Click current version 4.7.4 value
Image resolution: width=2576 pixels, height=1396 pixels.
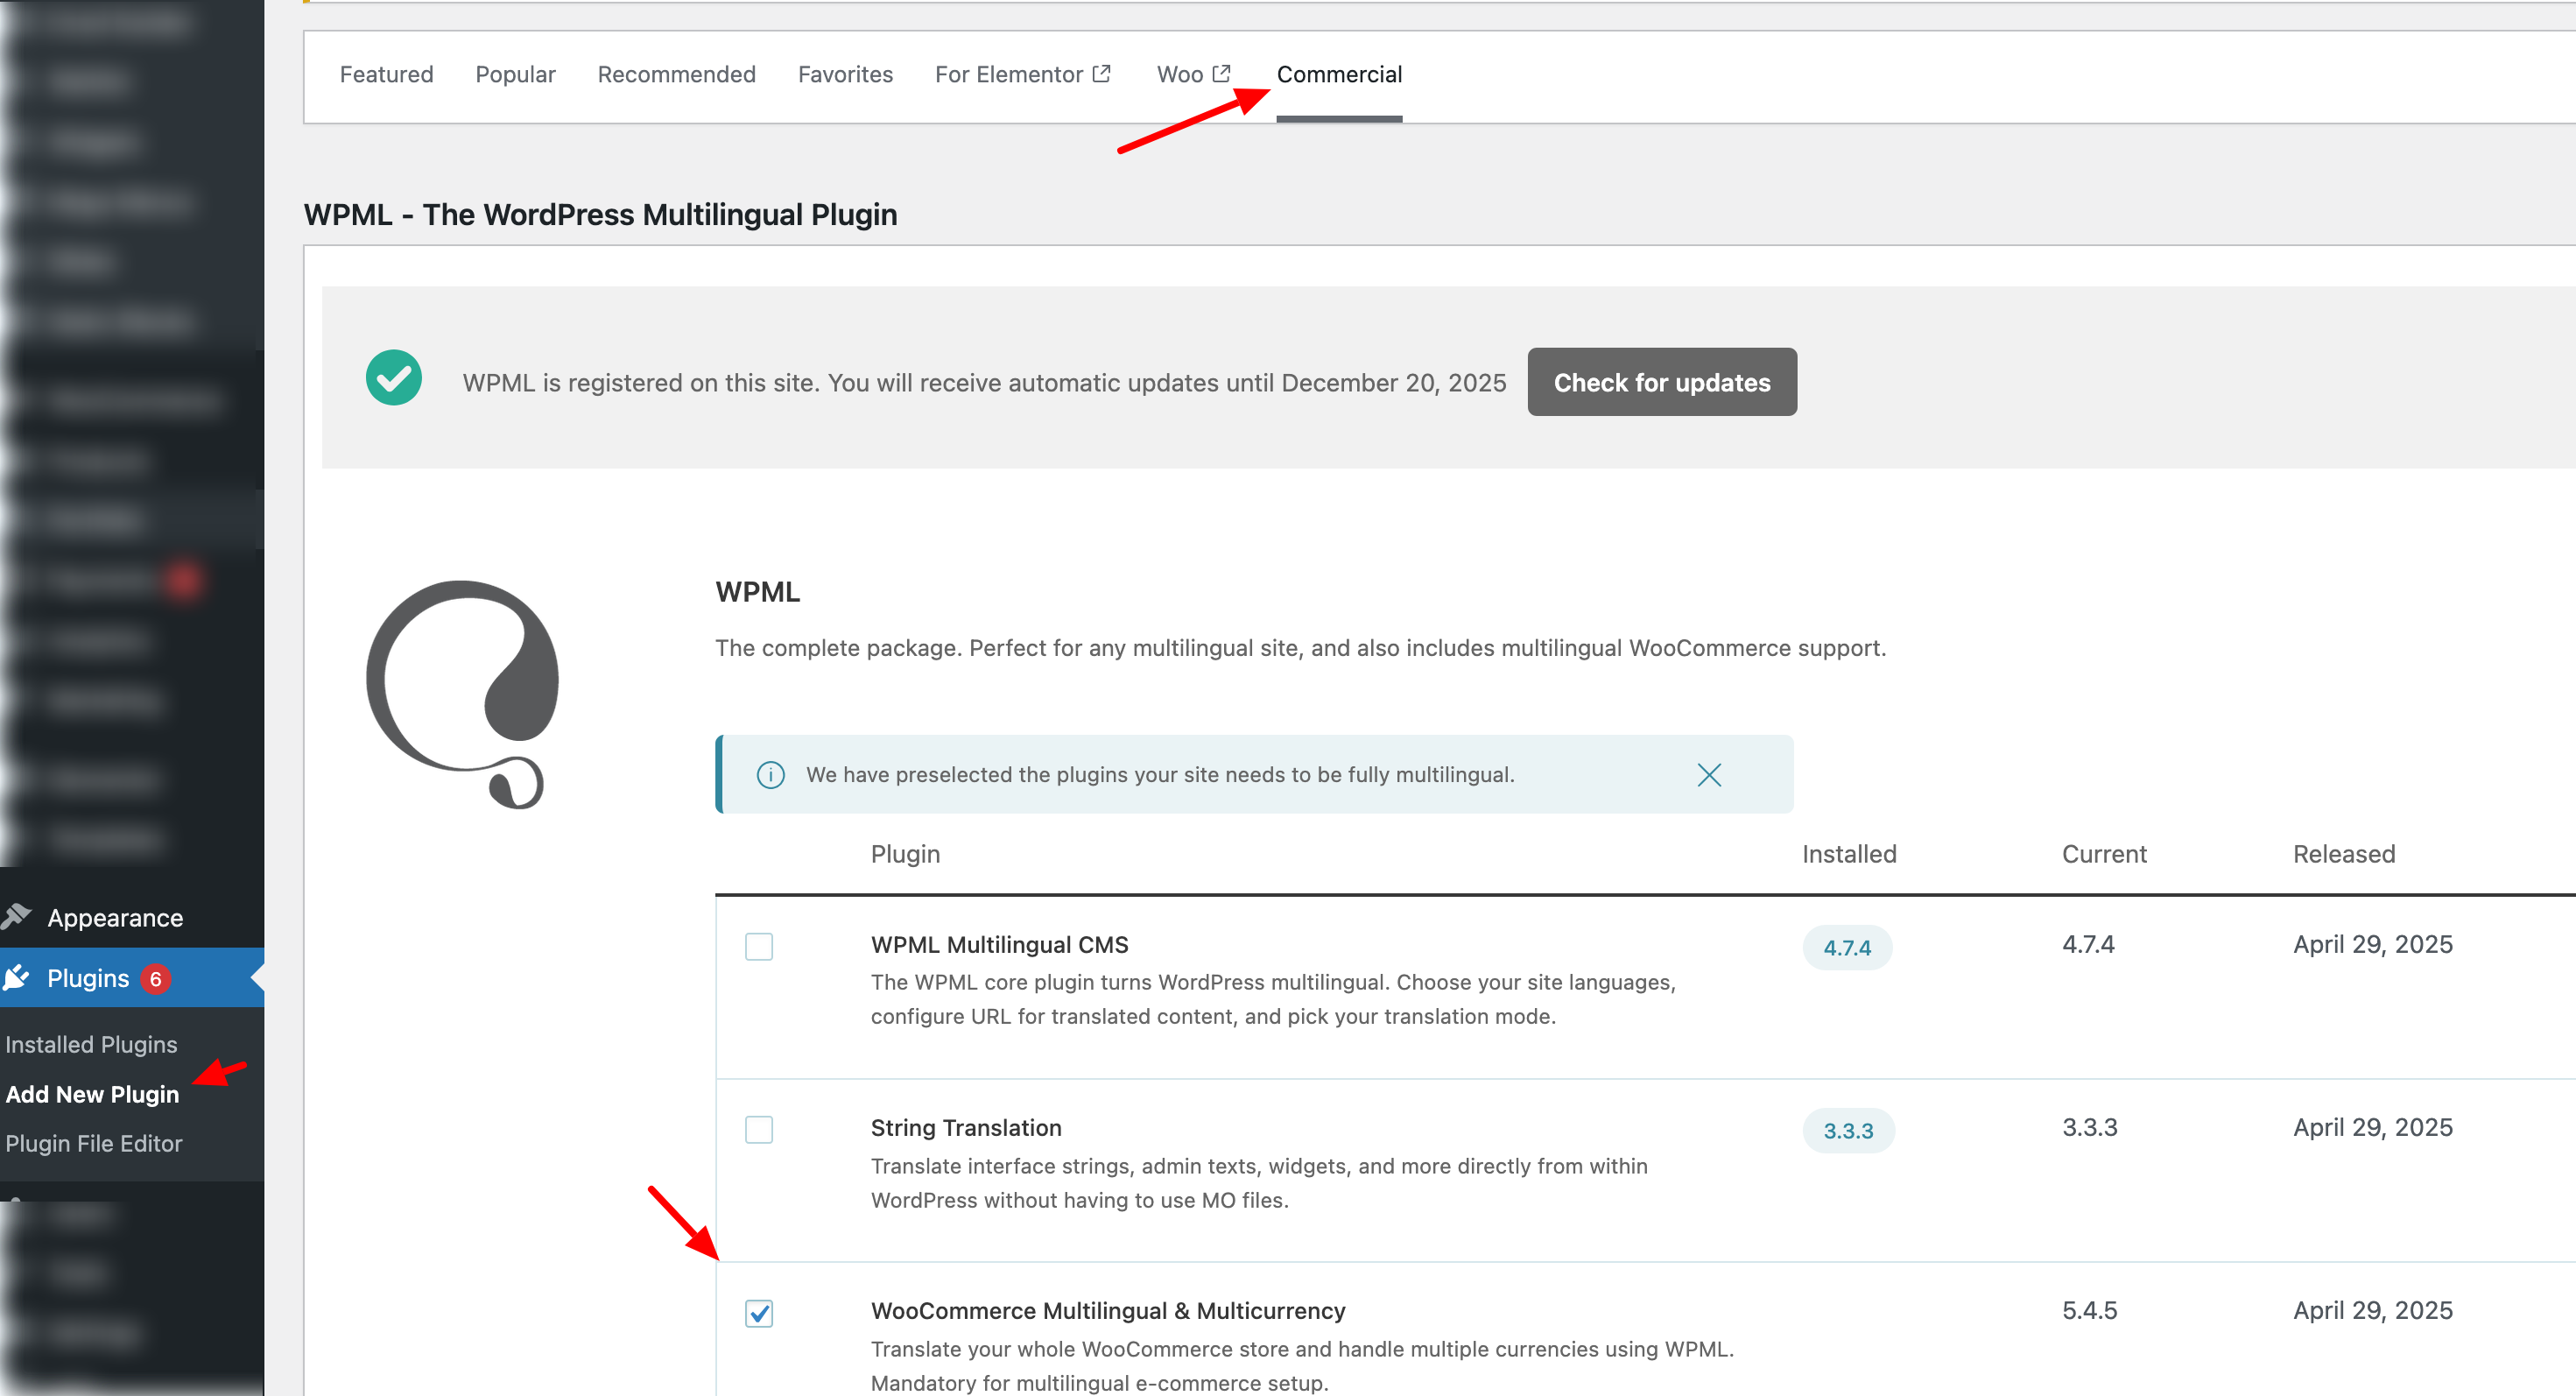click(2088, 944)
